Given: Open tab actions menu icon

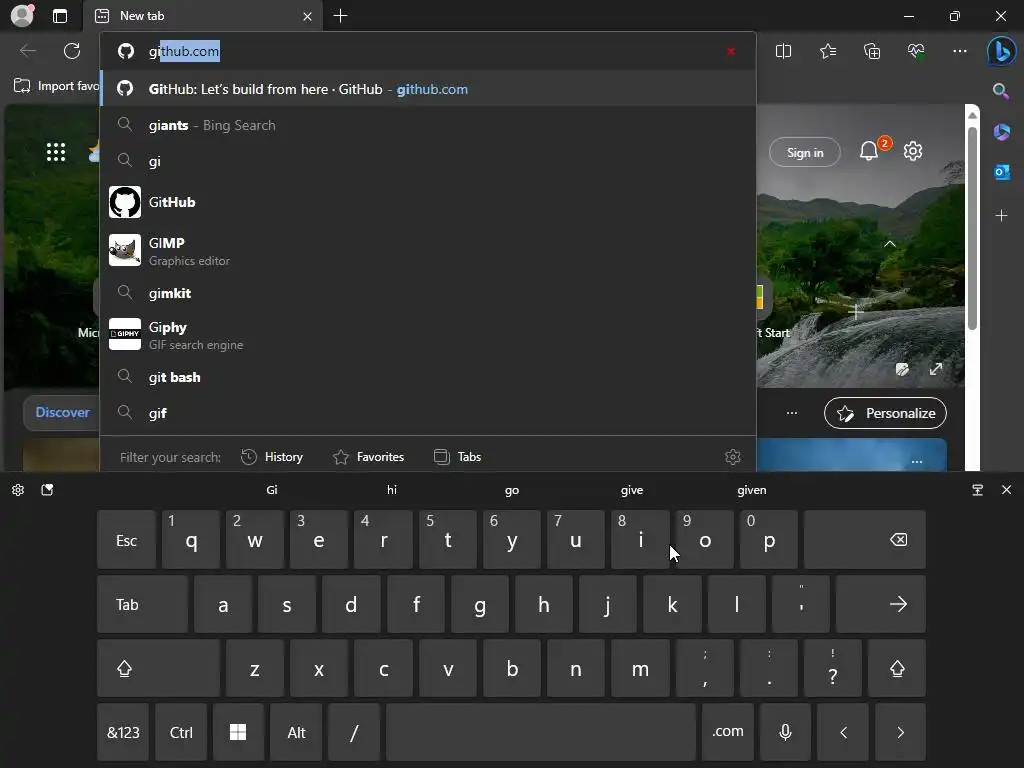Looking at the screenshot, I should (59, 16).
